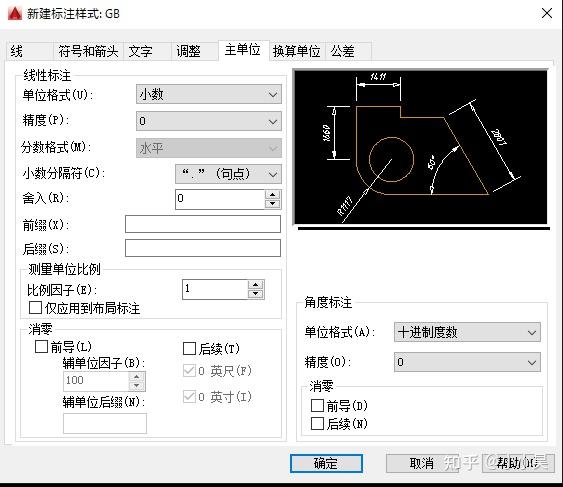The image size is (563, 487).
Task: Open the 小数分隔符(C) dropdown
Action: (x=228, y=174)
